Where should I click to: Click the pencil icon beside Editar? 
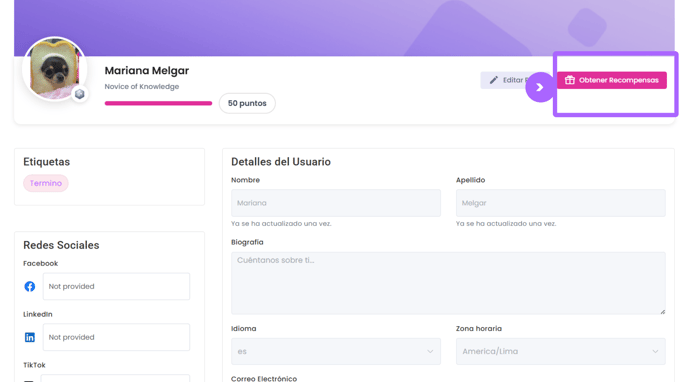(494, 80)
